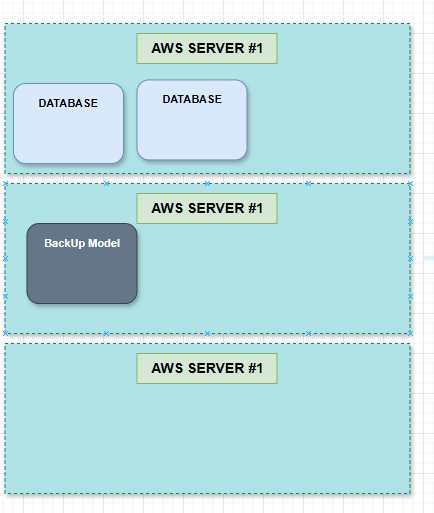Click the bottom-center connection point of selected container
The image size is (434, 513).
(x=207, y=333)
